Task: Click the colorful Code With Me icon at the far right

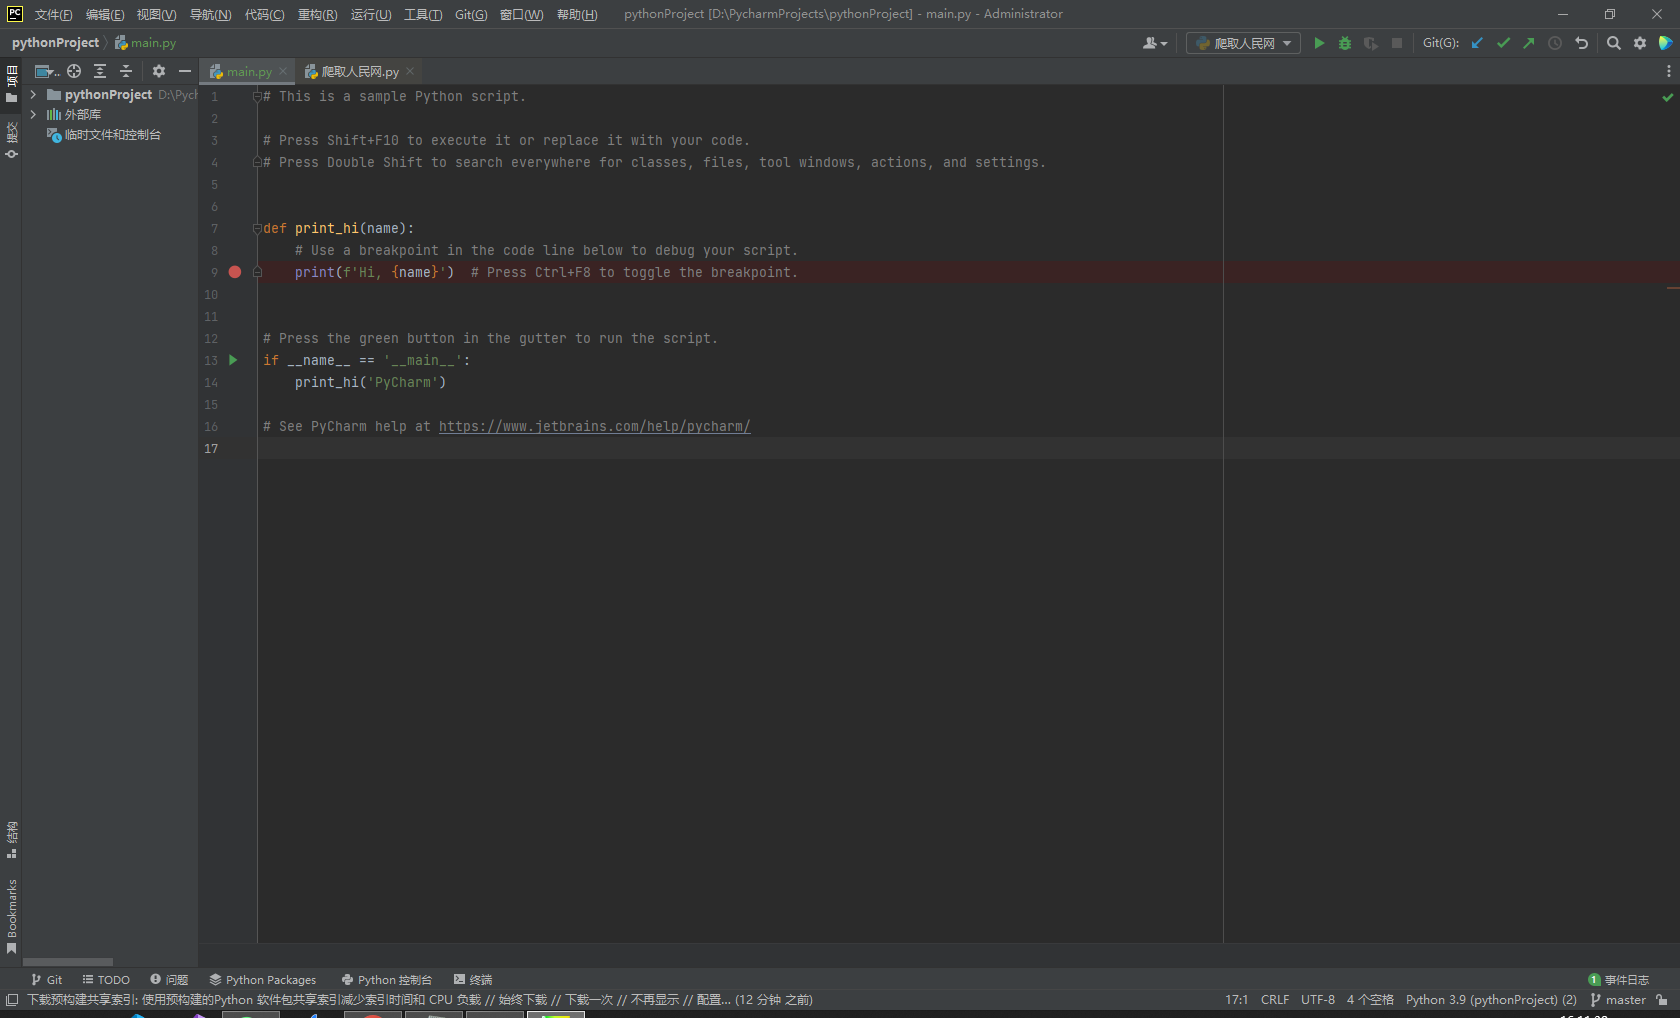Action: click(x=1666, y=43)
